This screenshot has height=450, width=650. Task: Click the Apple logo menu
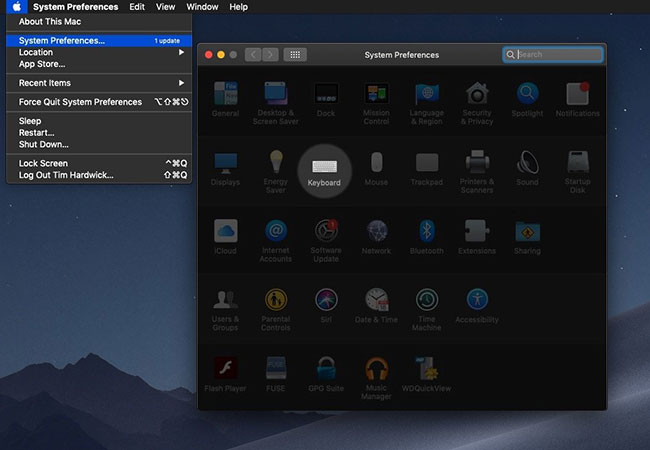coord(17,7)
